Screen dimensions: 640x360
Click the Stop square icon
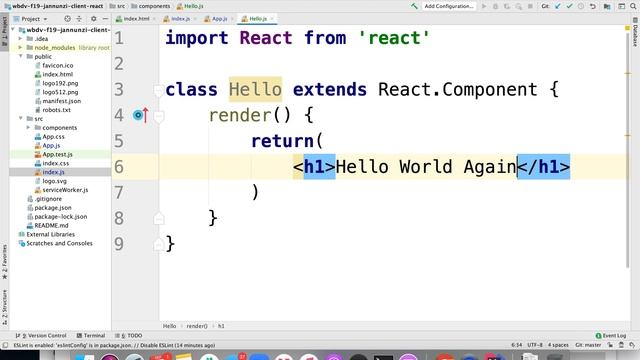tap(530, 6)
